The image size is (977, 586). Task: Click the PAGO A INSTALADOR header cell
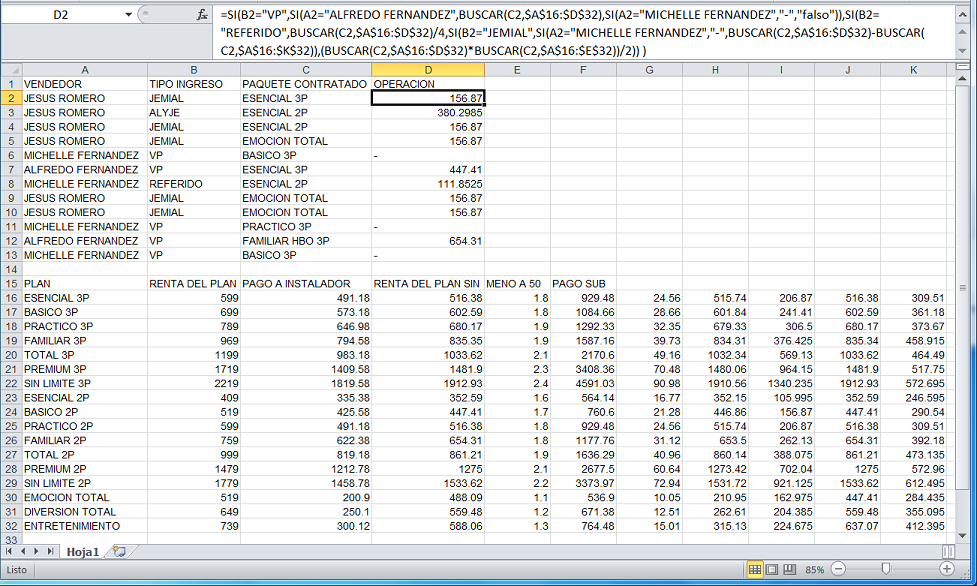(306, 284)
